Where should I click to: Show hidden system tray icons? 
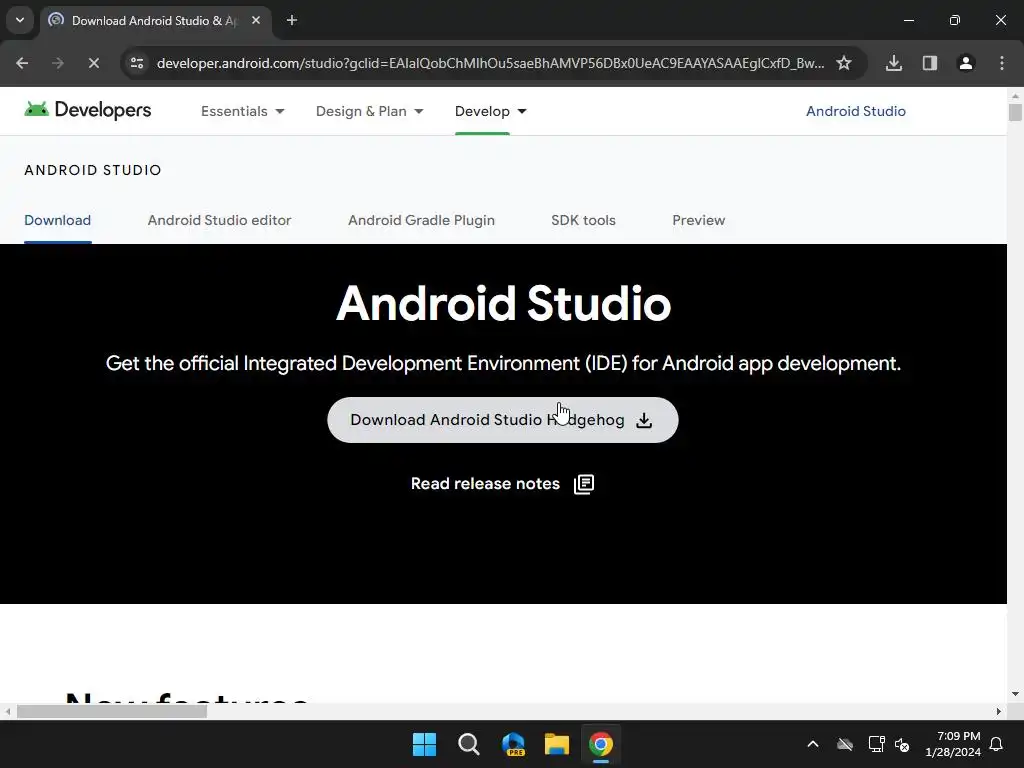813,744
